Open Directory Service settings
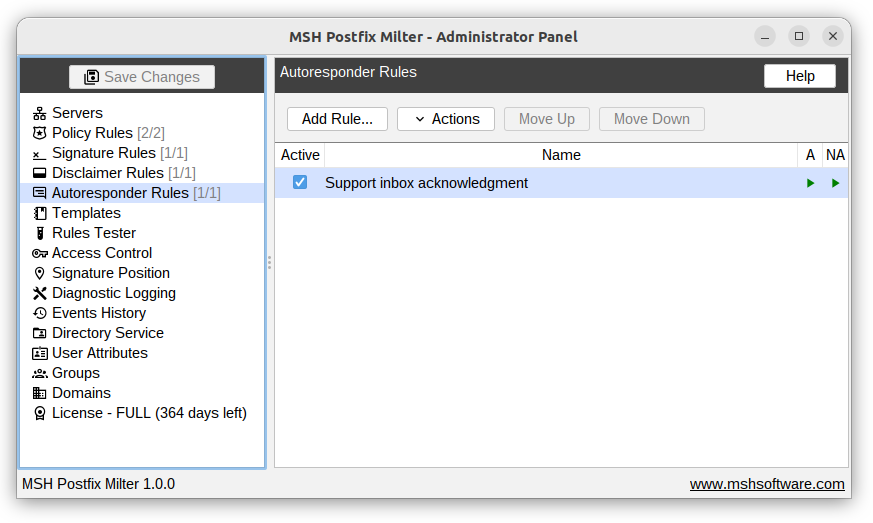This screenshot has height=523, width=873. click(108, 334)
